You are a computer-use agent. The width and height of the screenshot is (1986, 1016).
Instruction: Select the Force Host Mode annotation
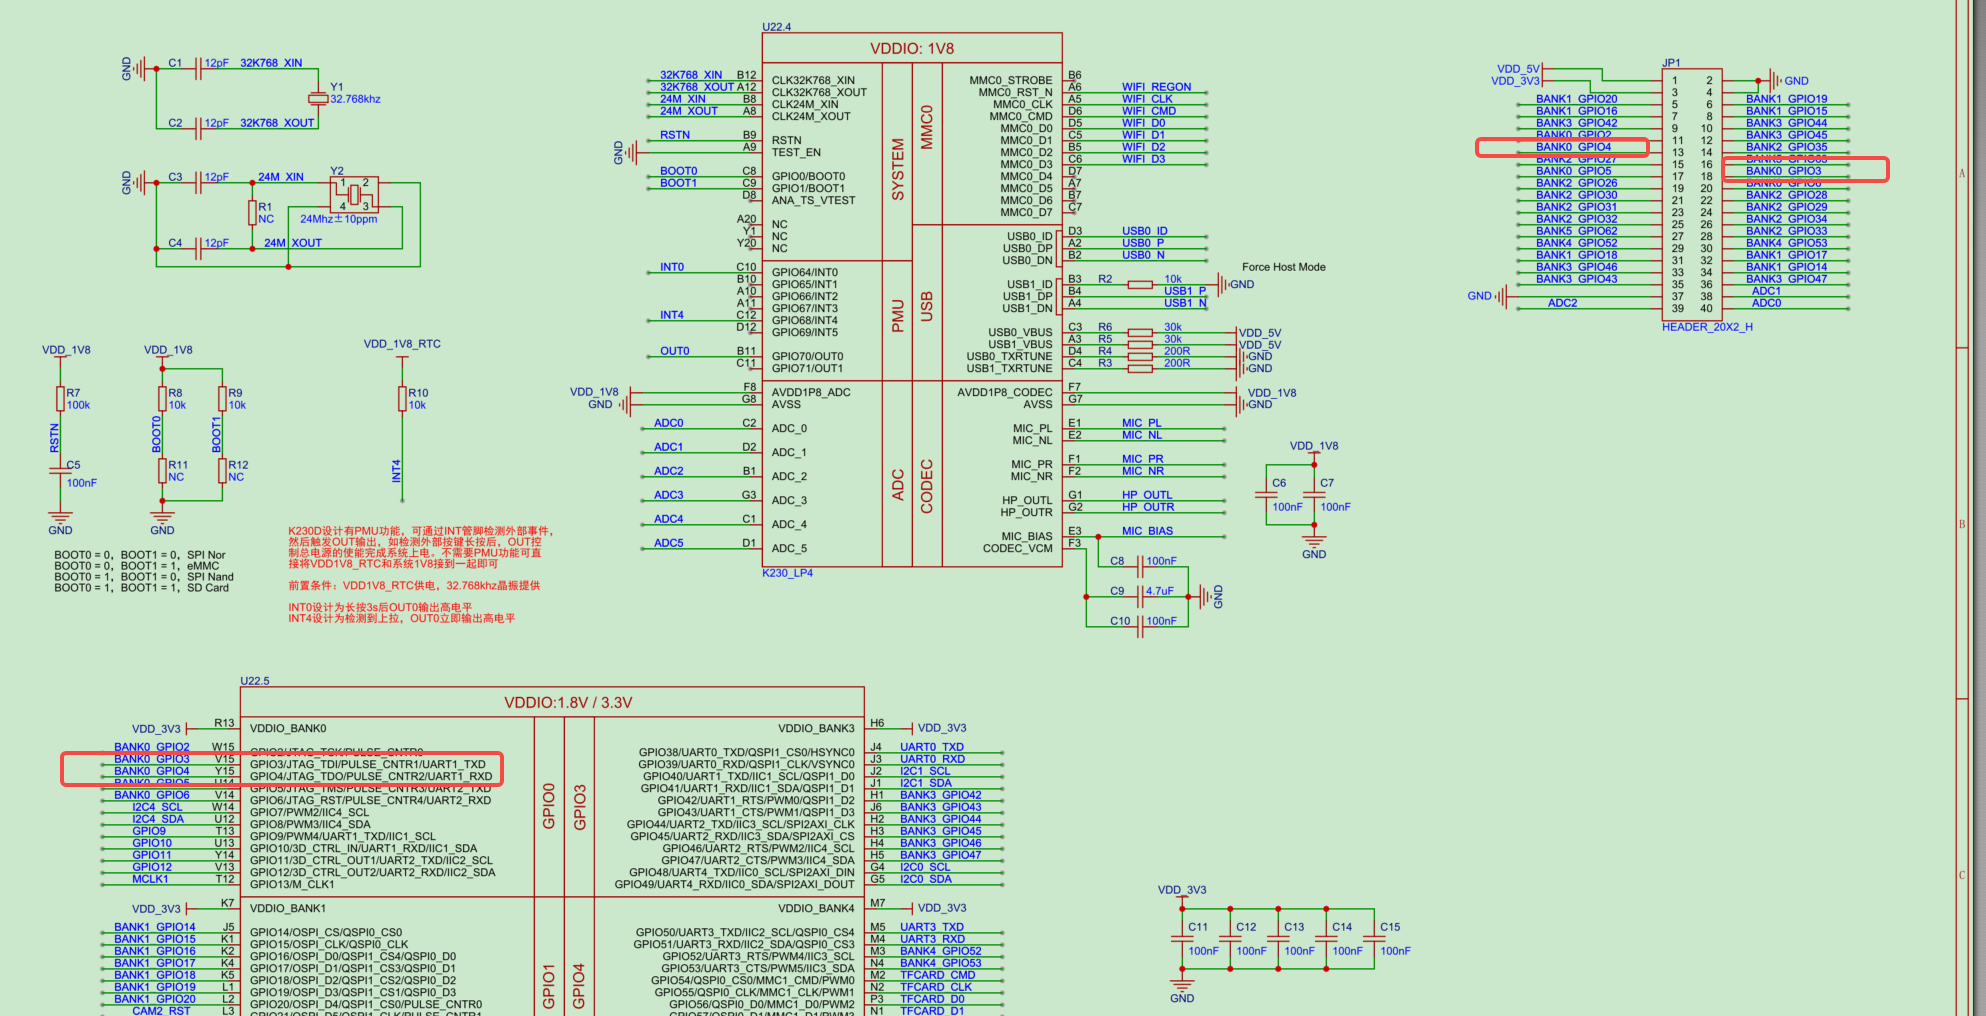click(1283, 267)
